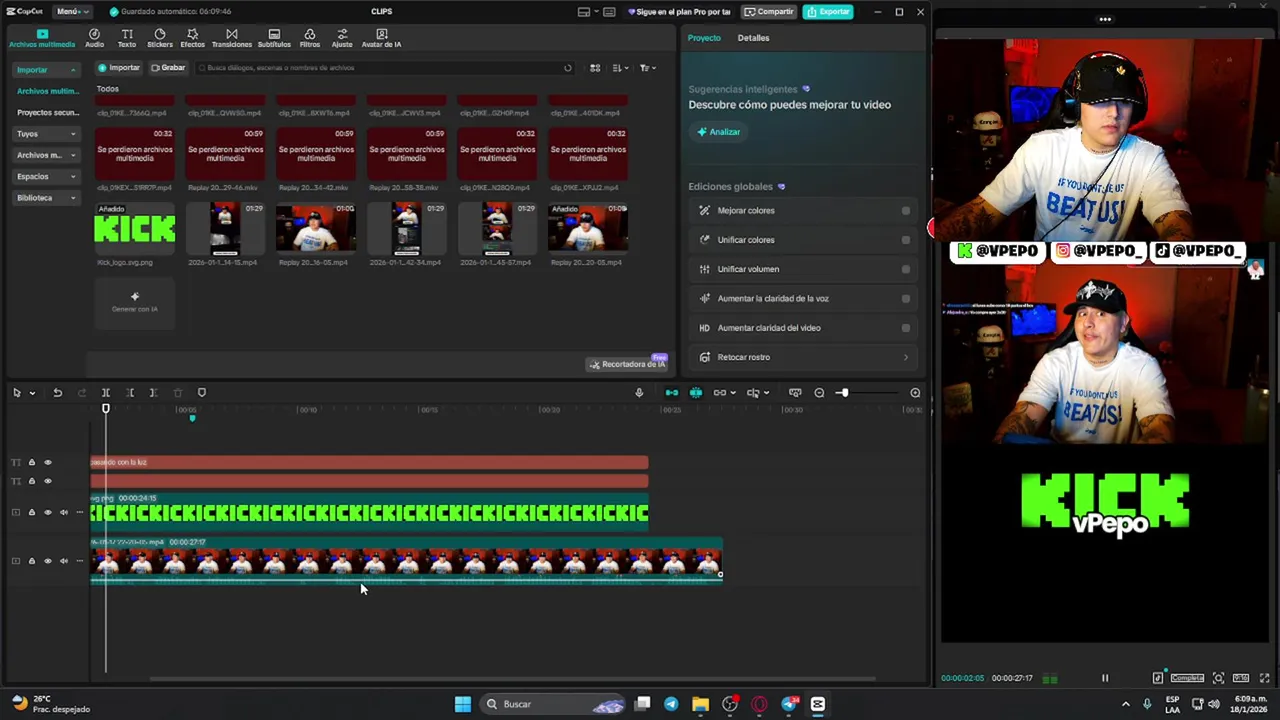This screenshot has height=720, width=1280.
Task: Click the Grabar button
Action: 168,68
